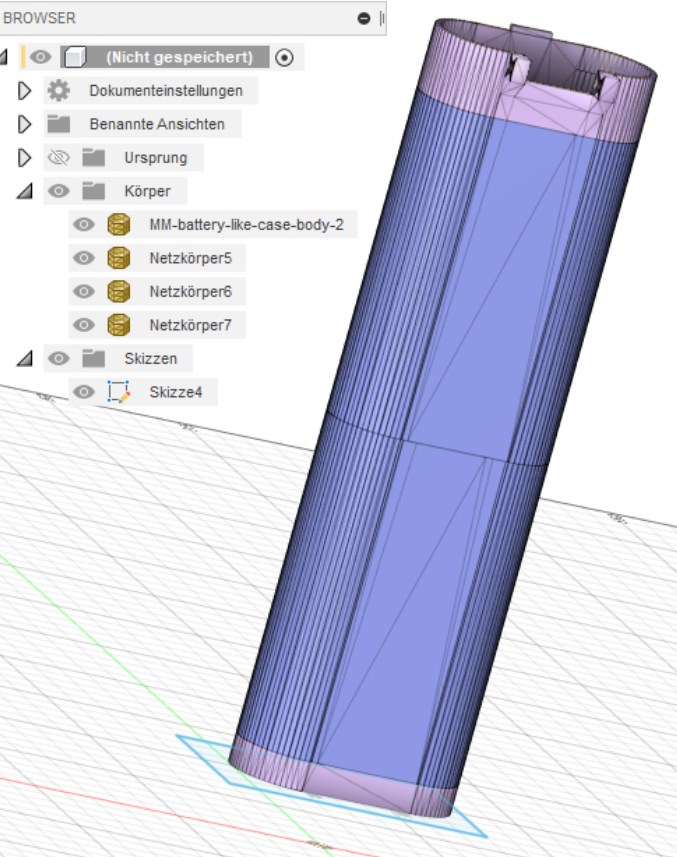Collapse the Körper folder
The width and height of the screenshot is (677, 857).
[24, 191]
